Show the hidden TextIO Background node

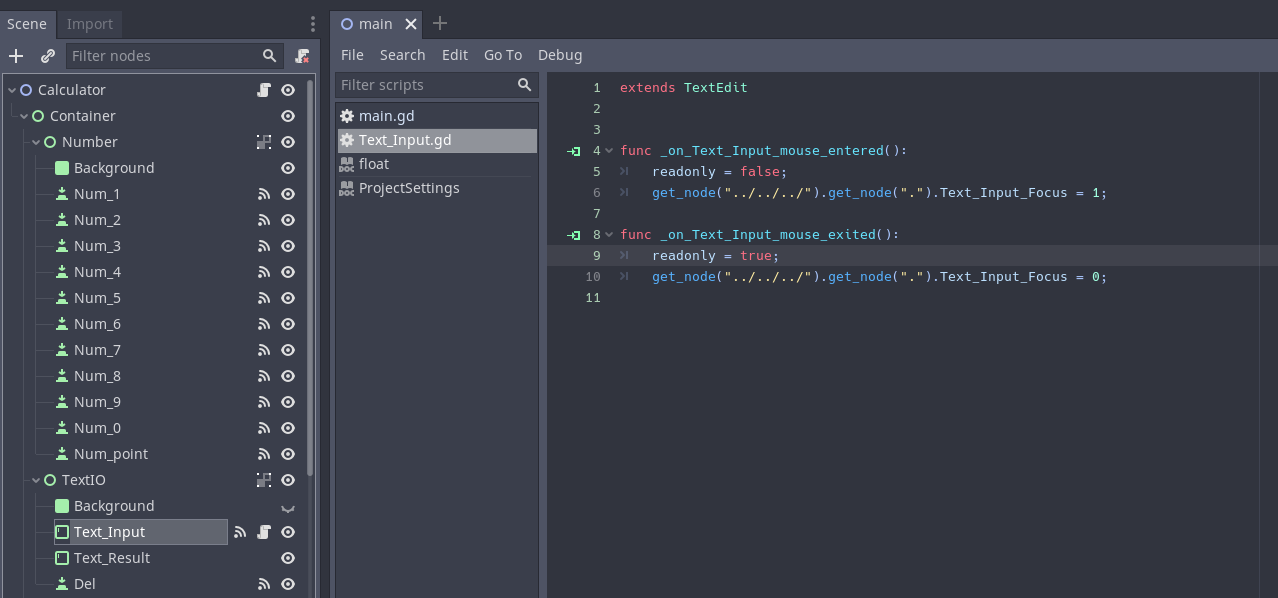(x=288, y=507)
